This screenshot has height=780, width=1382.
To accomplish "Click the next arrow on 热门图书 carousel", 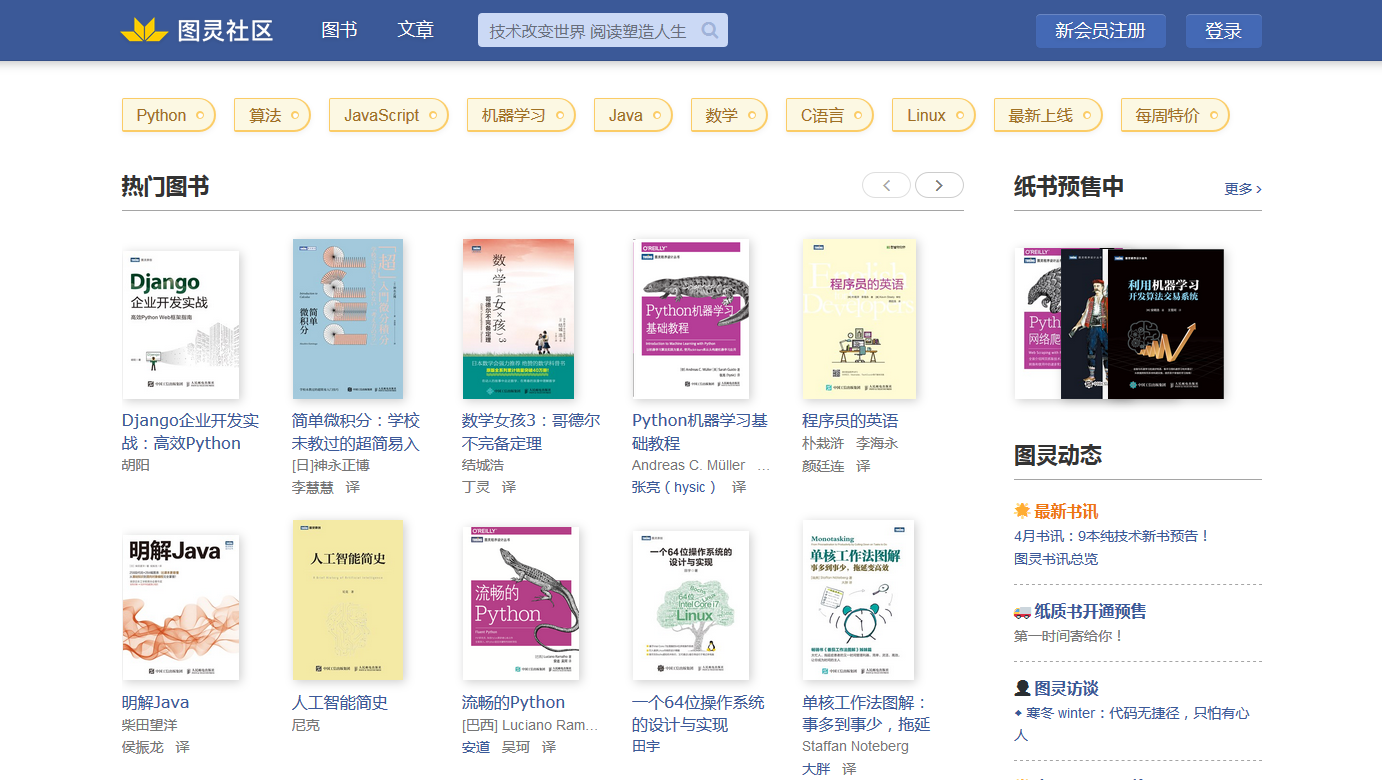I will pos(939,185).
